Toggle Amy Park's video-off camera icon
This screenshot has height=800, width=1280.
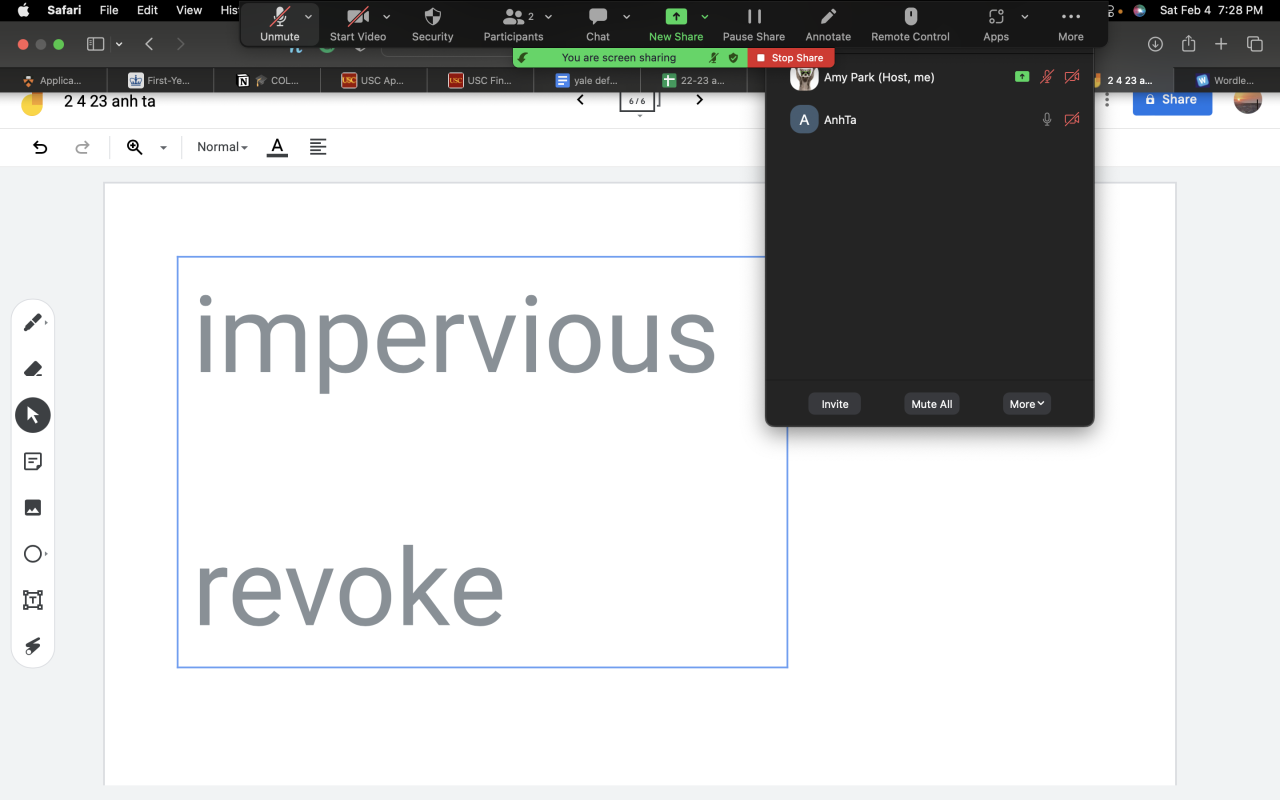[x=1072, y=77]
